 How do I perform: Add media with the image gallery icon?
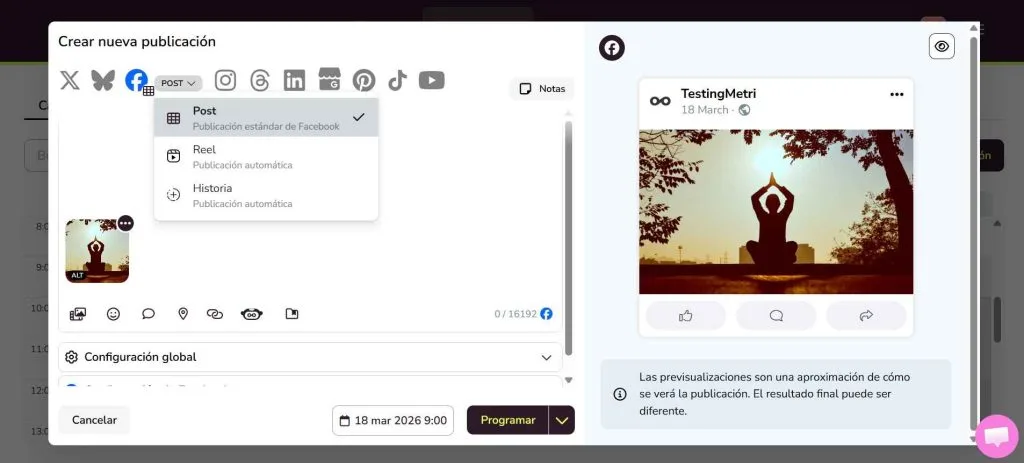coord(78,314)
